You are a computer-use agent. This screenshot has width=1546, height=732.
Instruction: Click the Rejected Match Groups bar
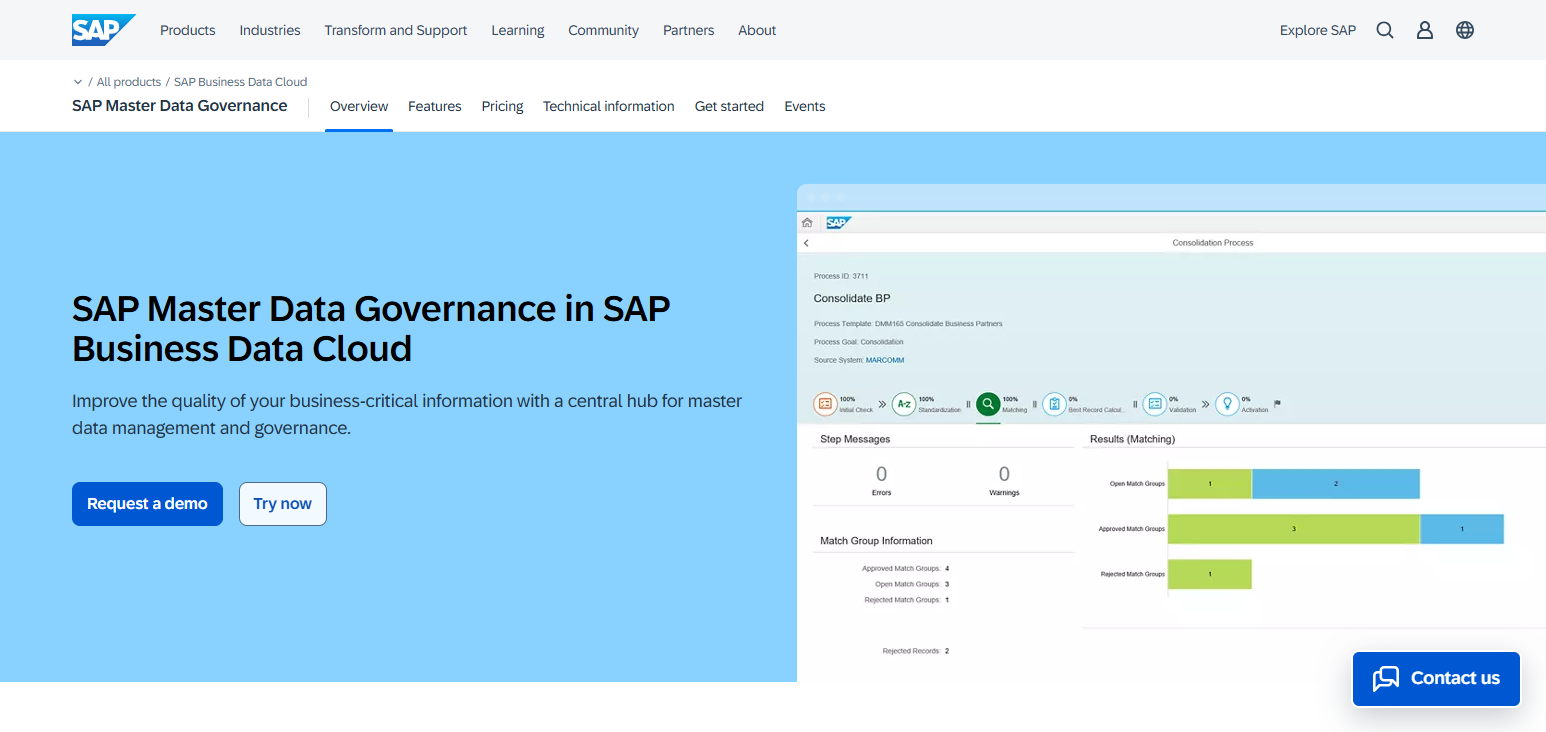pos(1210,574)
